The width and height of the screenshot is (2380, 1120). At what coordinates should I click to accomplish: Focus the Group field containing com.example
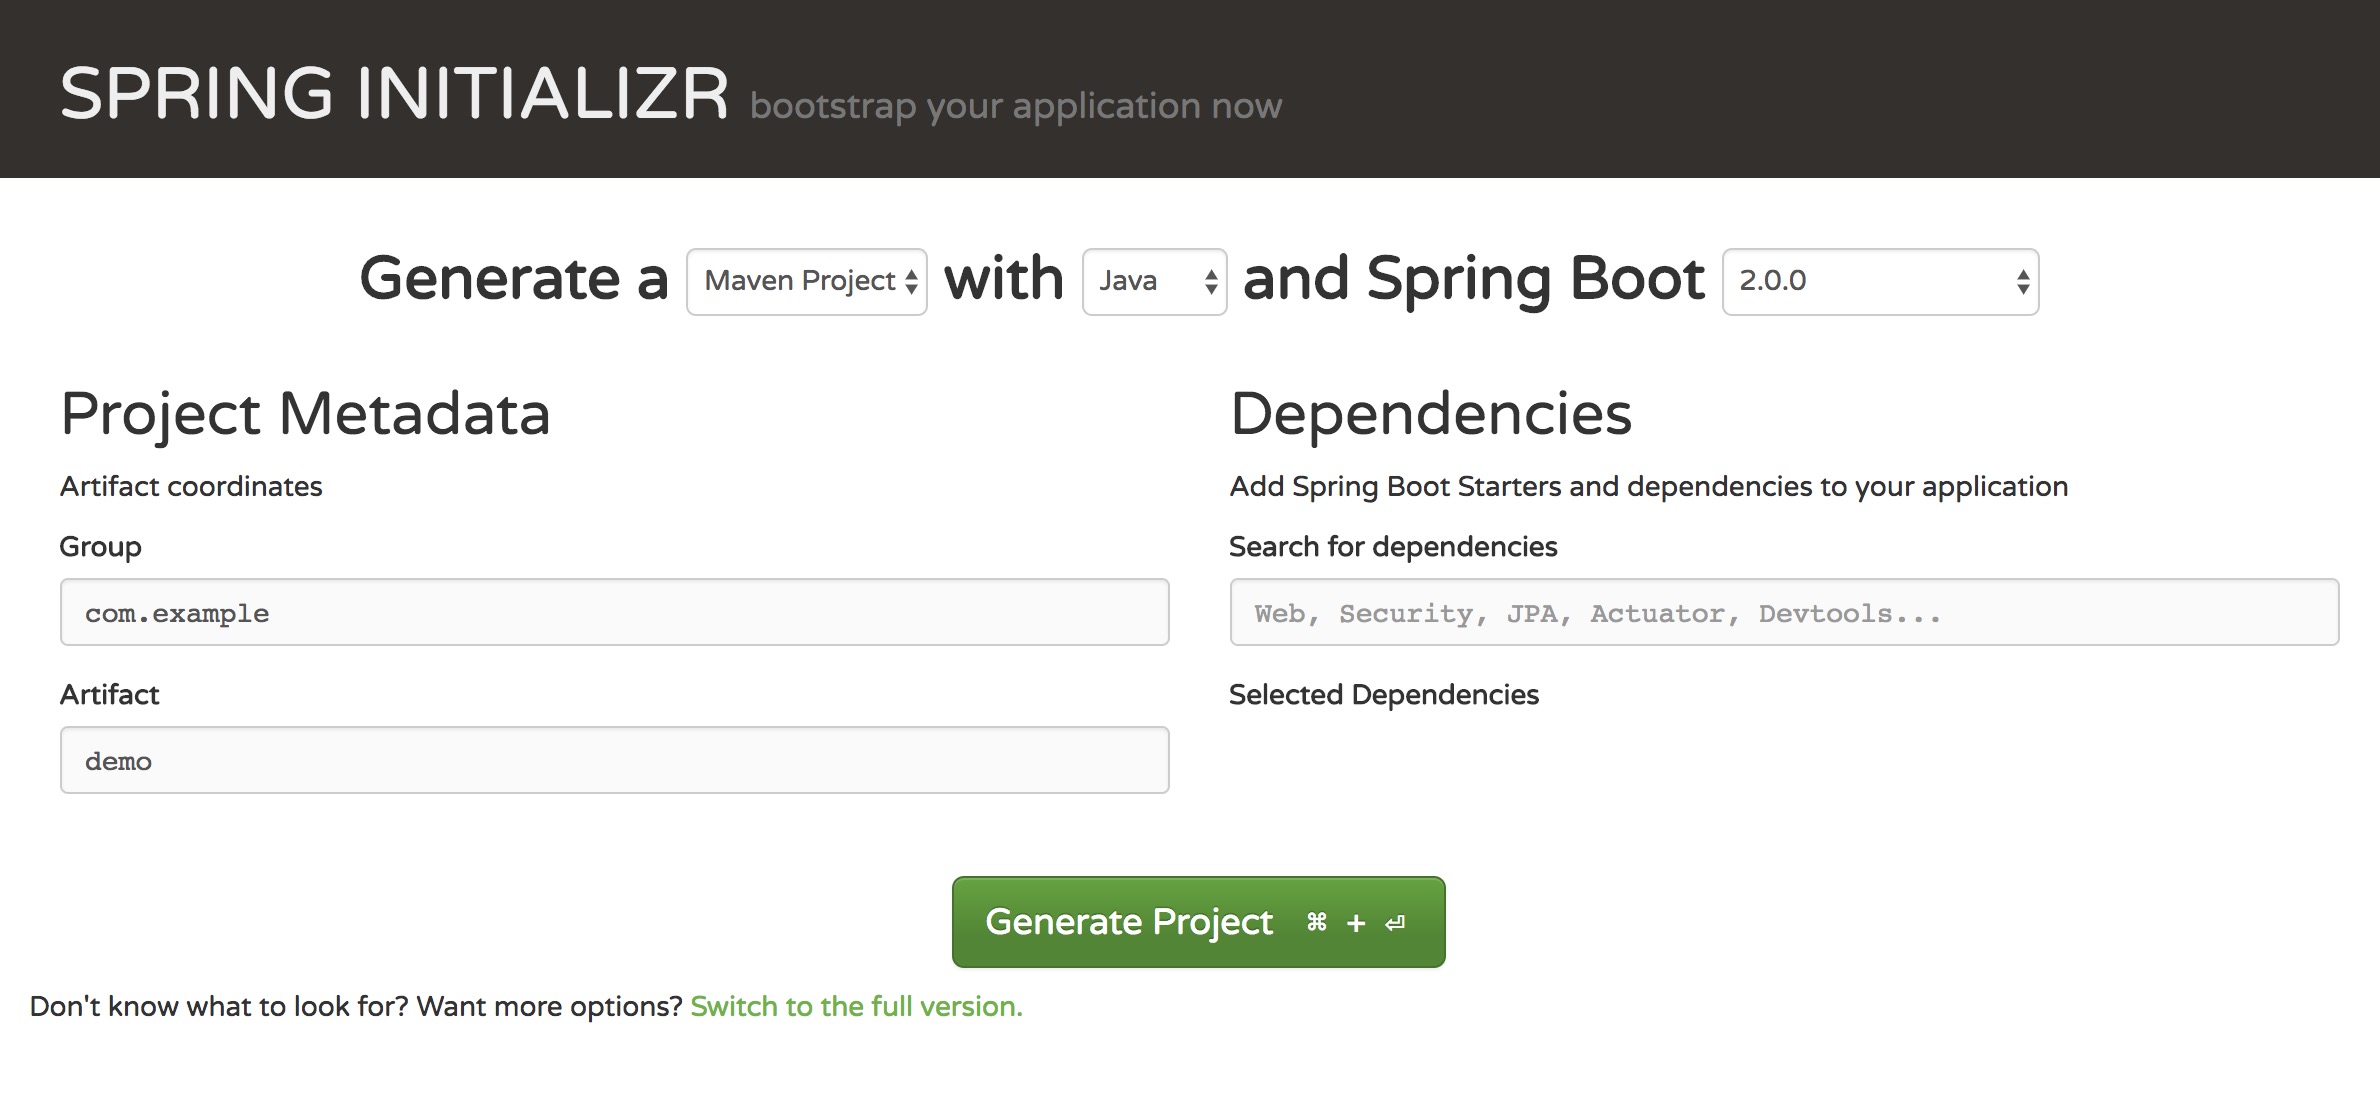pos(614,612)
